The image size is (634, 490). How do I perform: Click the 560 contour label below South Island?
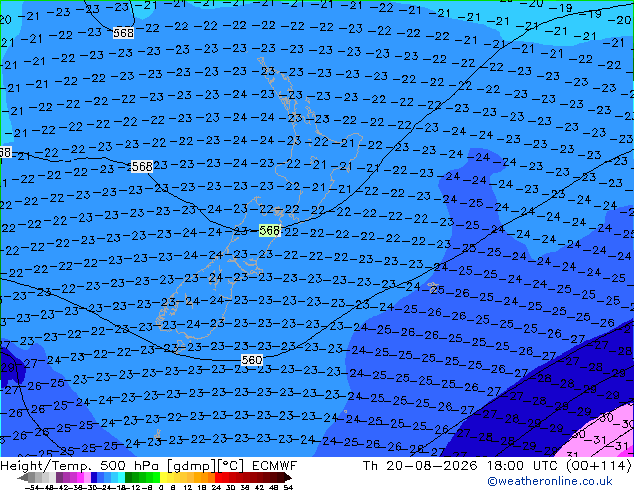(x=251, y=360)
